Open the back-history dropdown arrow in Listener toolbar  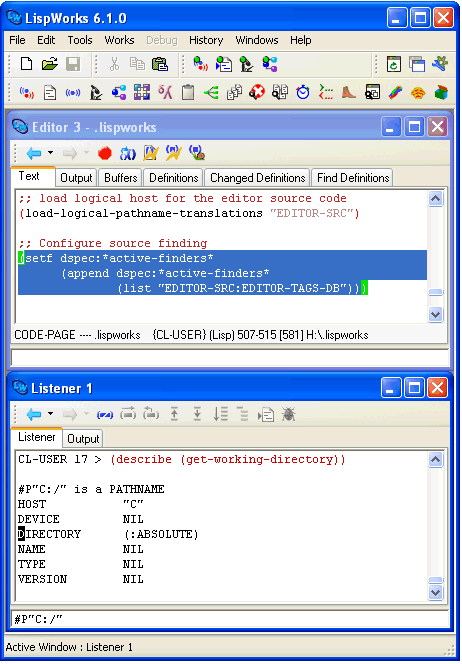tap(50, 413)
